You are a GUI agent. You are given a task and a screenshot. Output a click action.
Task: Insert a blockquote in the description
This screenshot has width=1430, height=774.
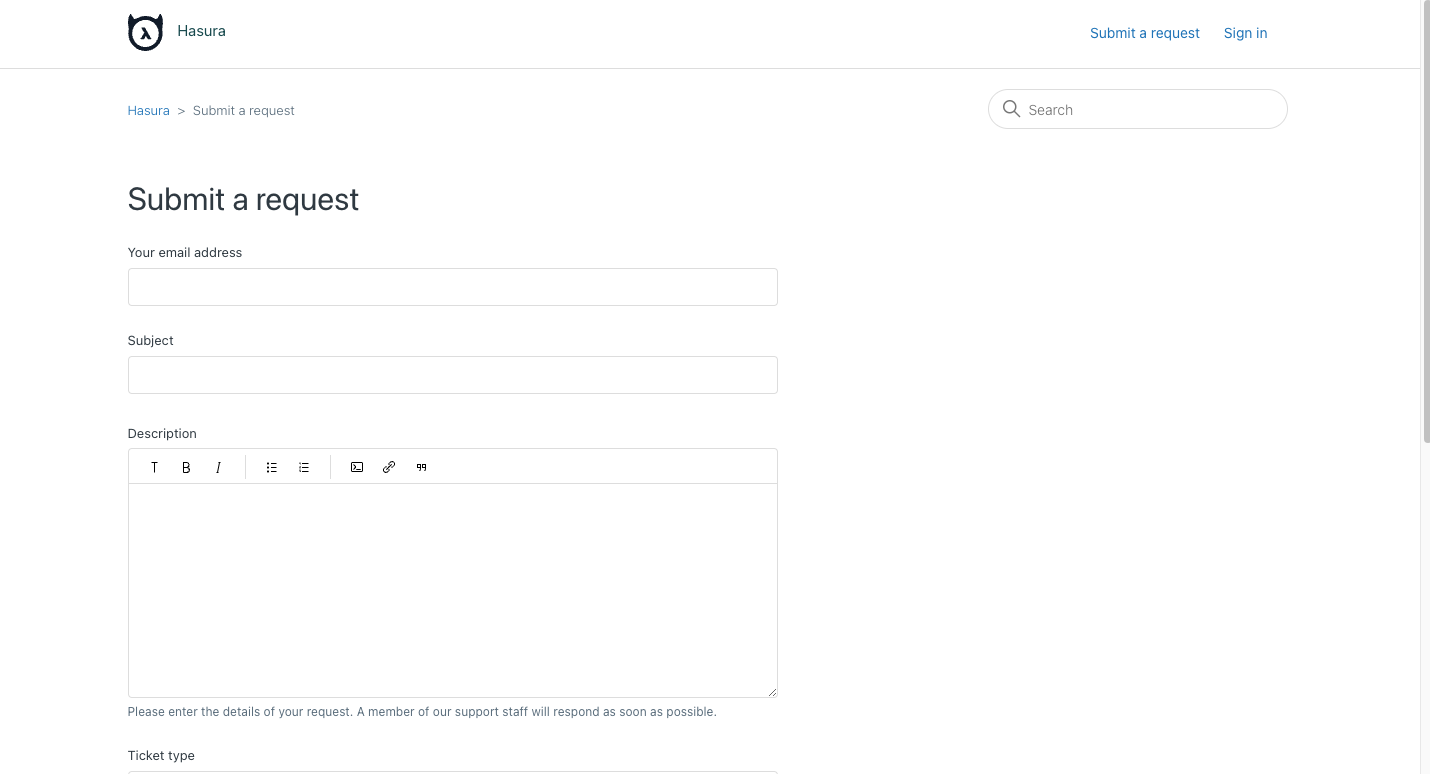(421, 467)
